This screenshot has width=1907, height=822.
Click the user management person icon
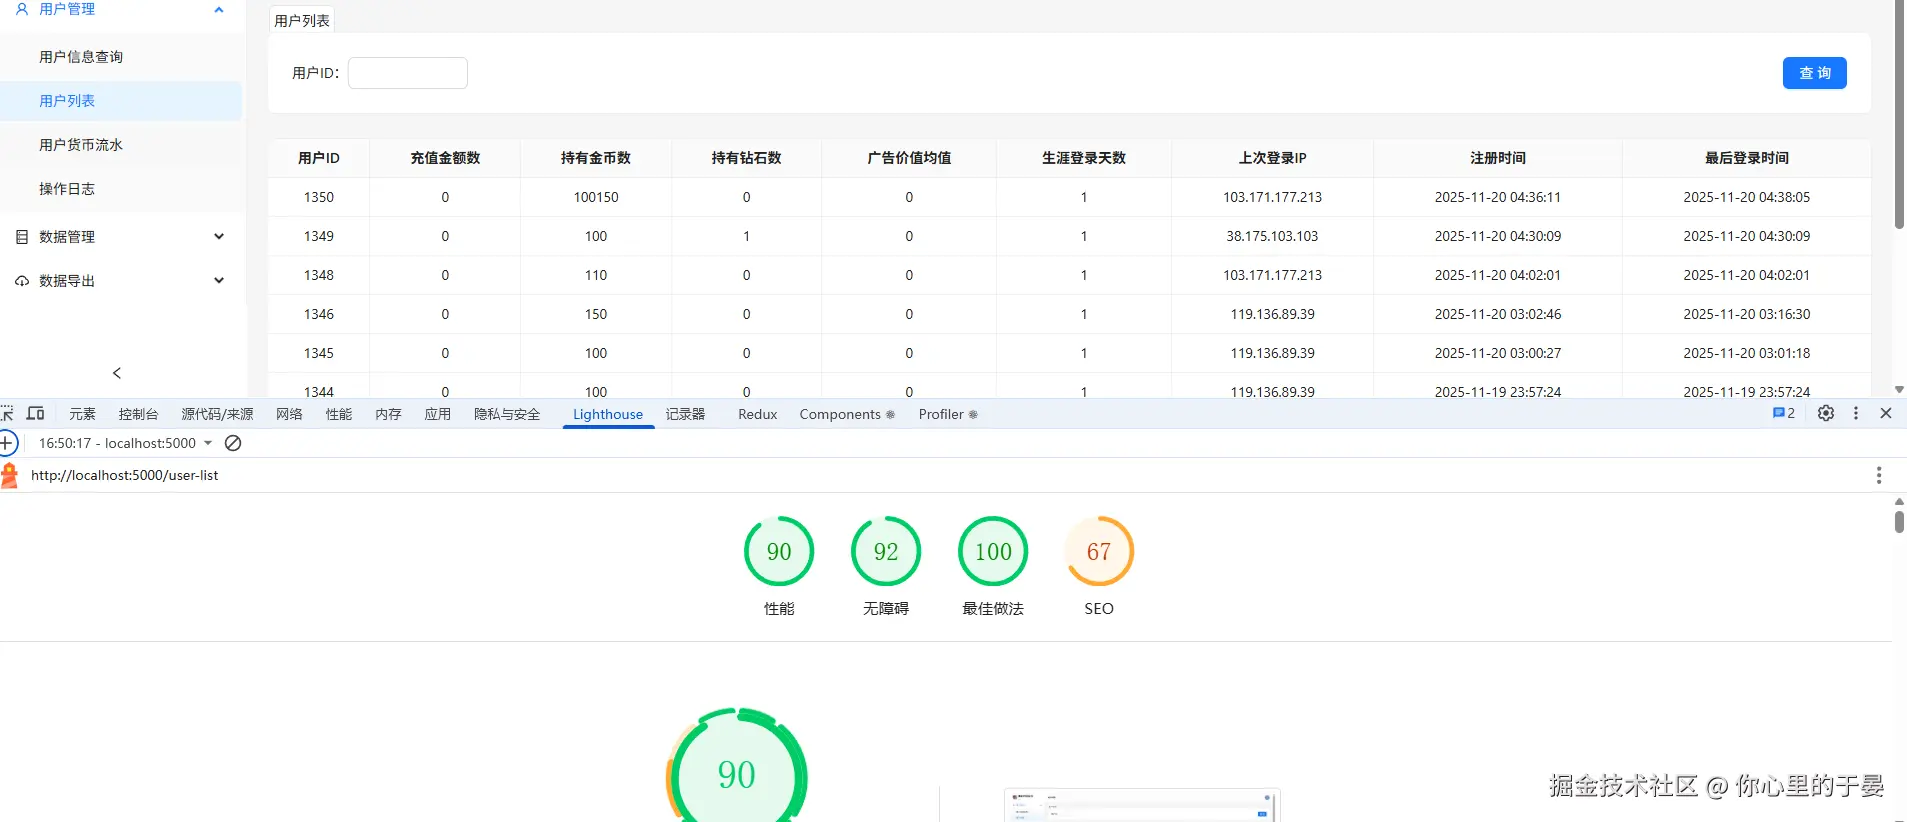click(22, 9)
